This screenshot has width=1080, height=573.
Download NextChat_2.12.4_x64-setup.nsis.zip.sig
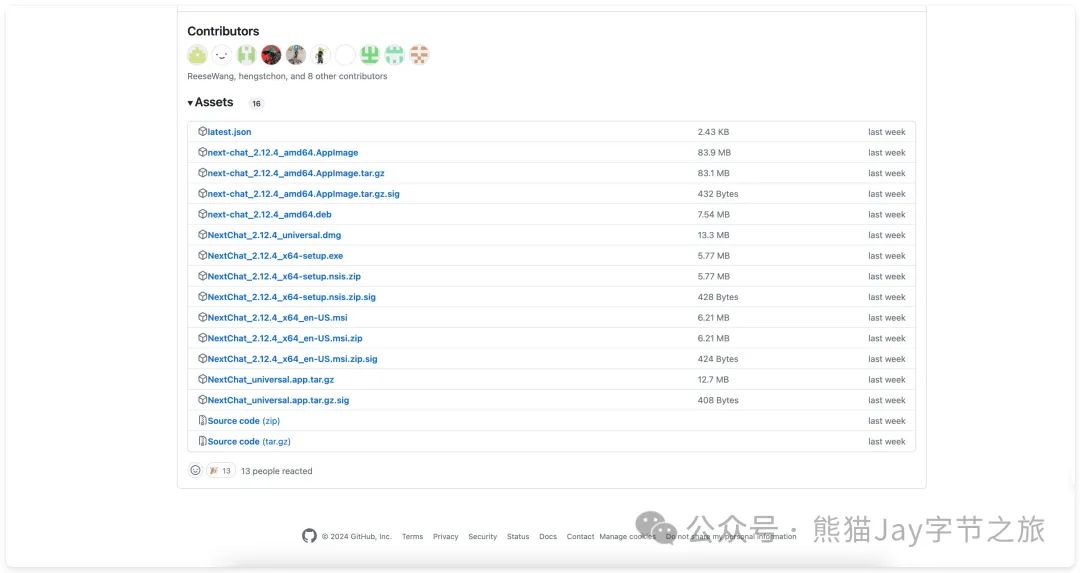pyautogui.click(x=292, y=298)
